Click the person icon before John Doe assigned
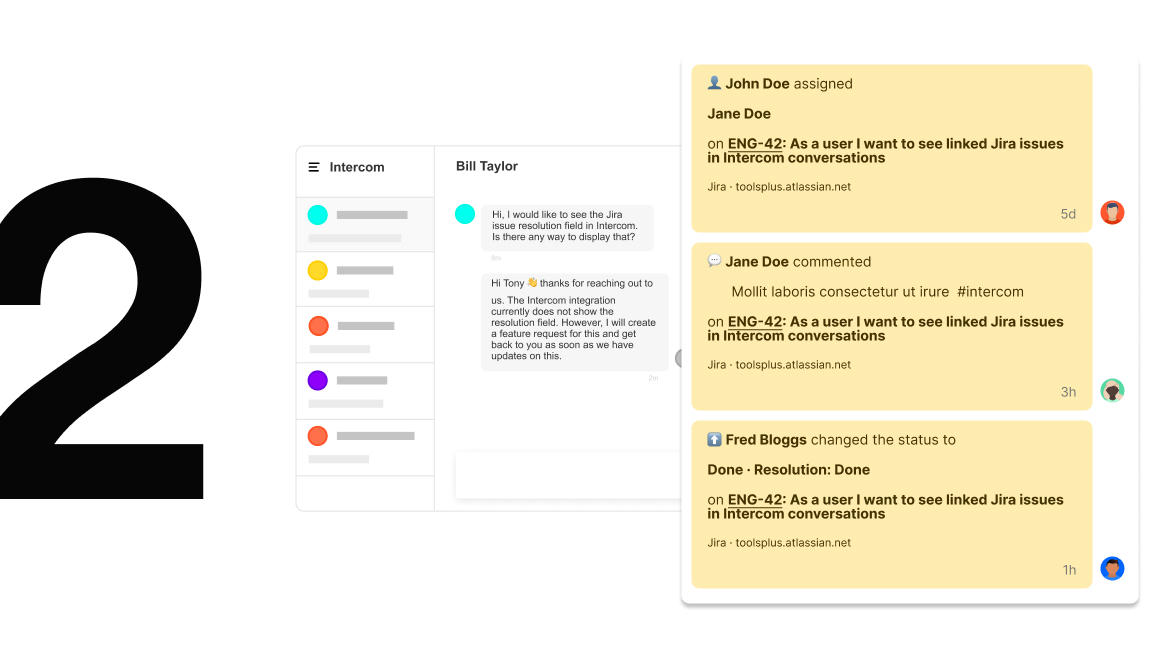 coord(714,83)
